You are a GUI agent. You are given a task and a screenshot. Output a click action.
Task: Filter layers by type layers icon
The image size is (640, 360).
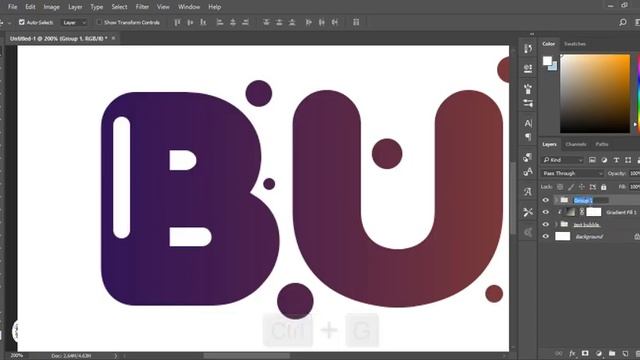point(616,160)
